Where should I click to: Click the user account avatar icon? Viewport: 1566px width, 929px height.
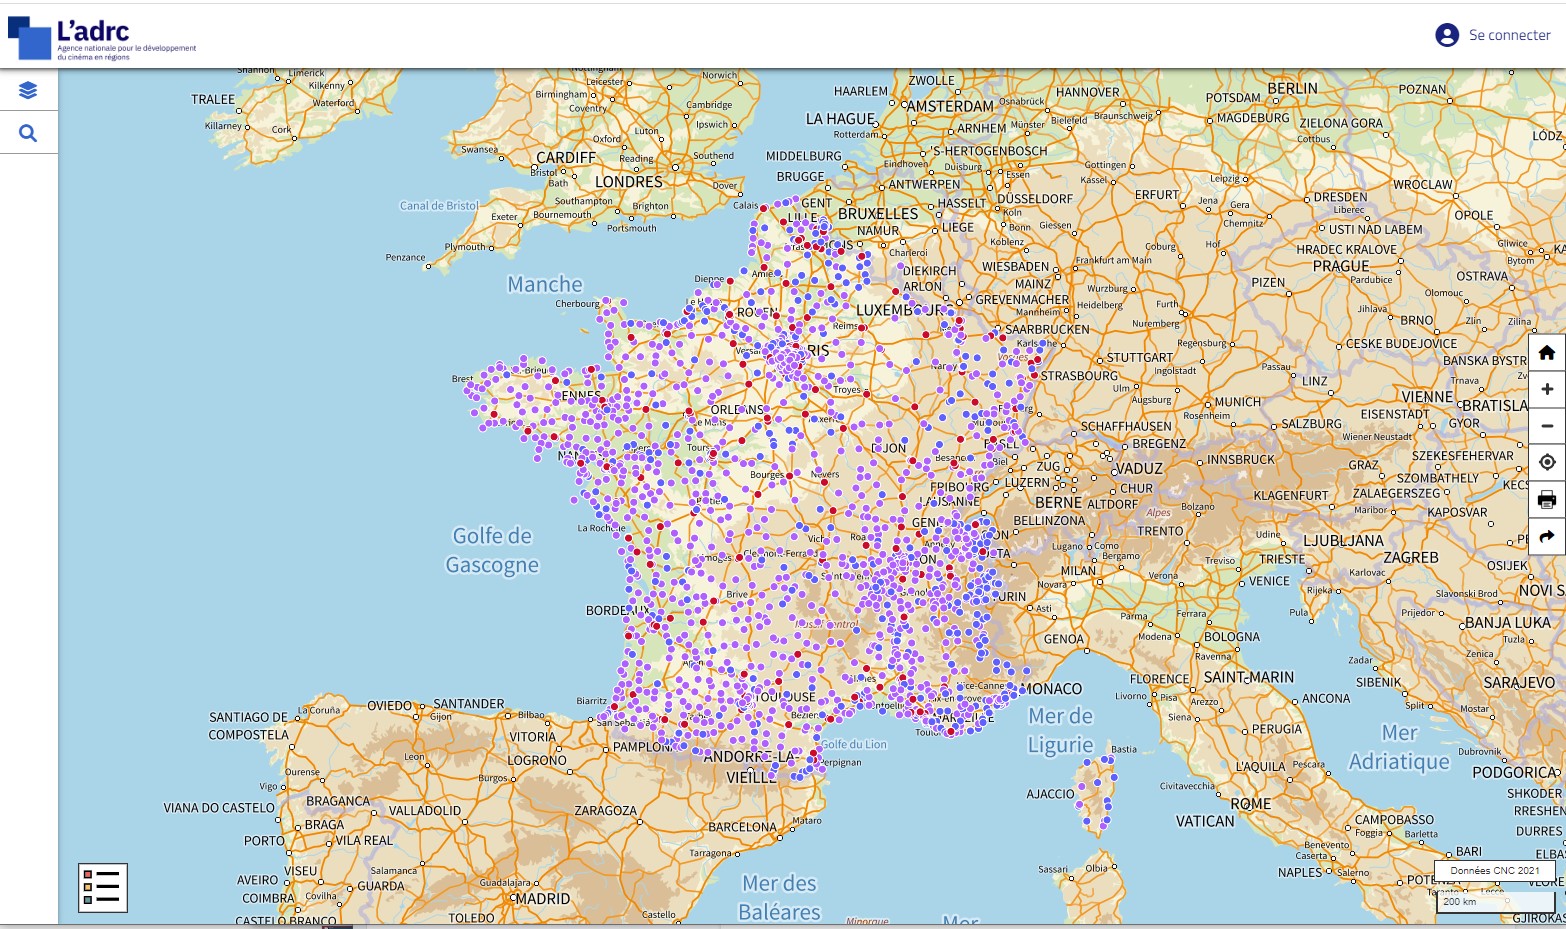(x=1446, y=35)
